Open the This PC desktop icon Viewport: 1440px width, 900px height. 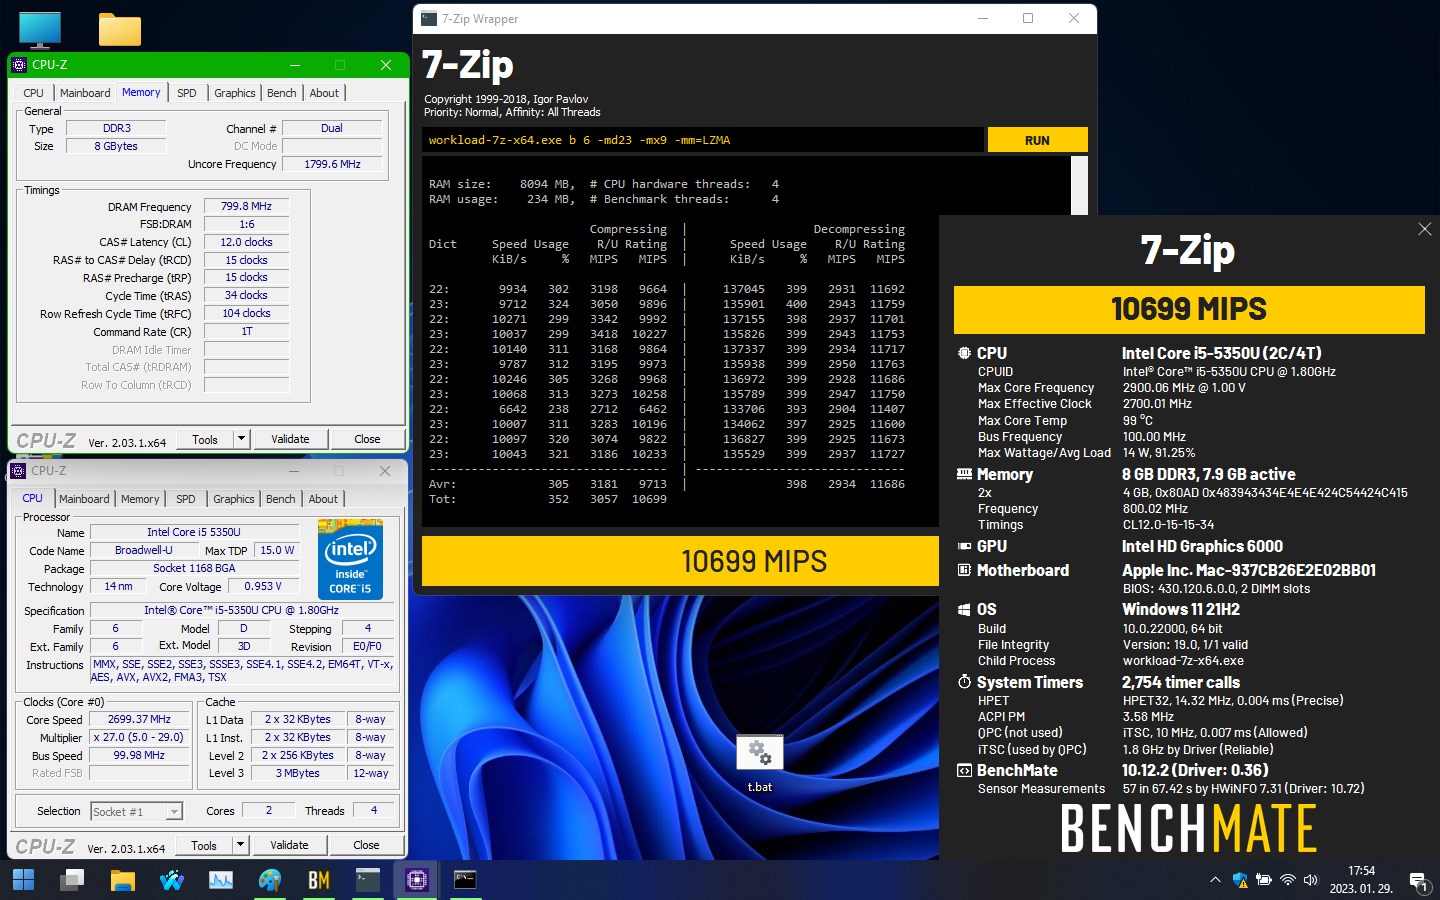tap(40, 30)
